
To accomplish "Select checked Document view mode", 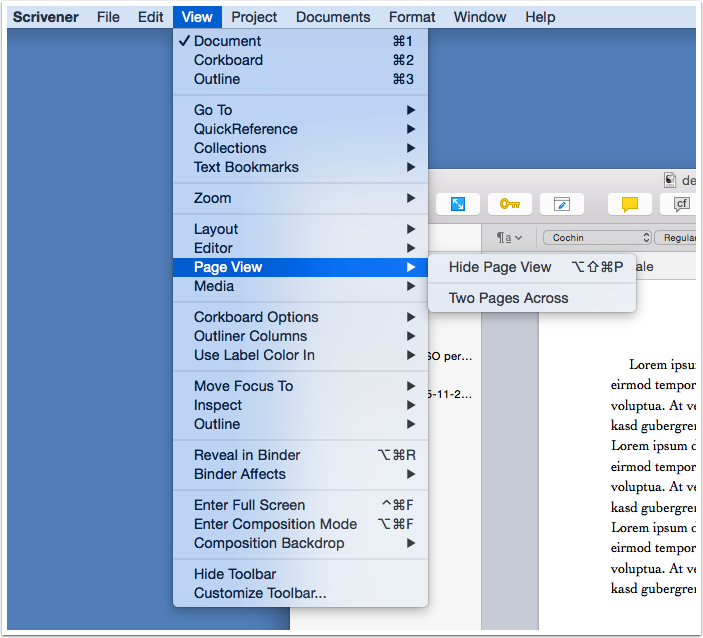I will tap(300, 41).
